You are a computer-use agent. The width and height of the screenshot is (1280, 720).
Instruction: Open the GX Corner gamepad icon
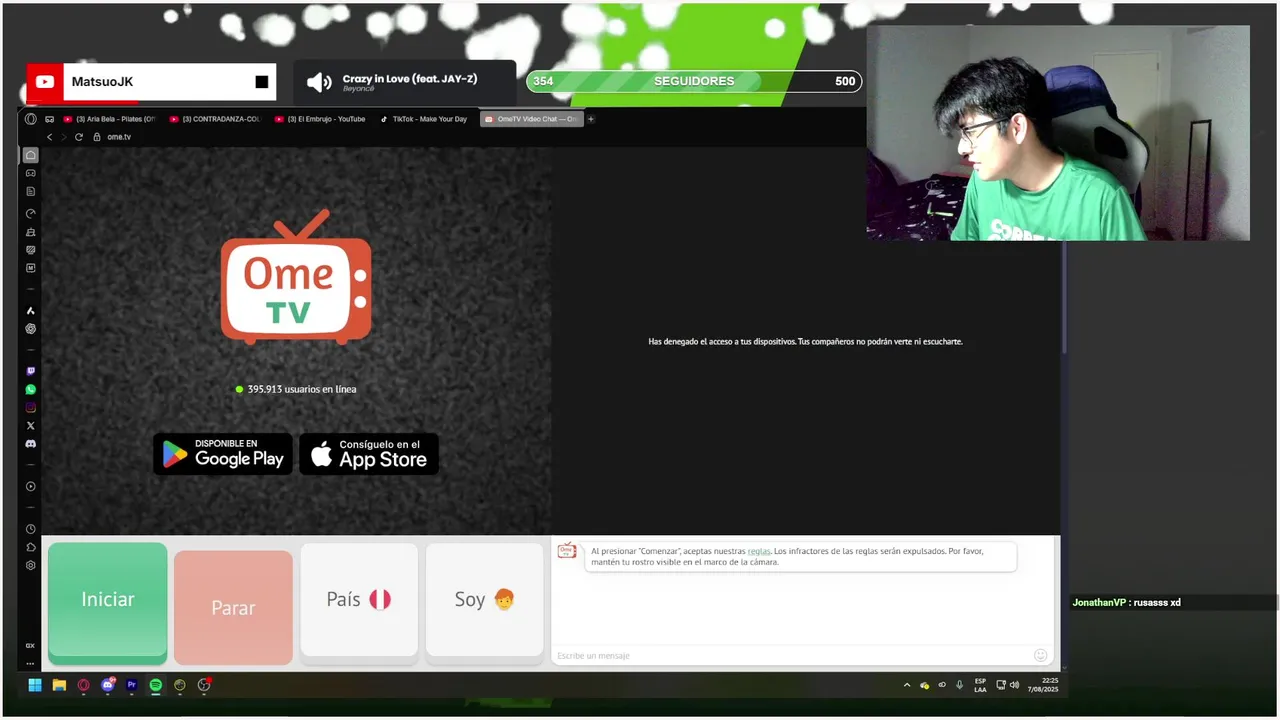(31, 173)
